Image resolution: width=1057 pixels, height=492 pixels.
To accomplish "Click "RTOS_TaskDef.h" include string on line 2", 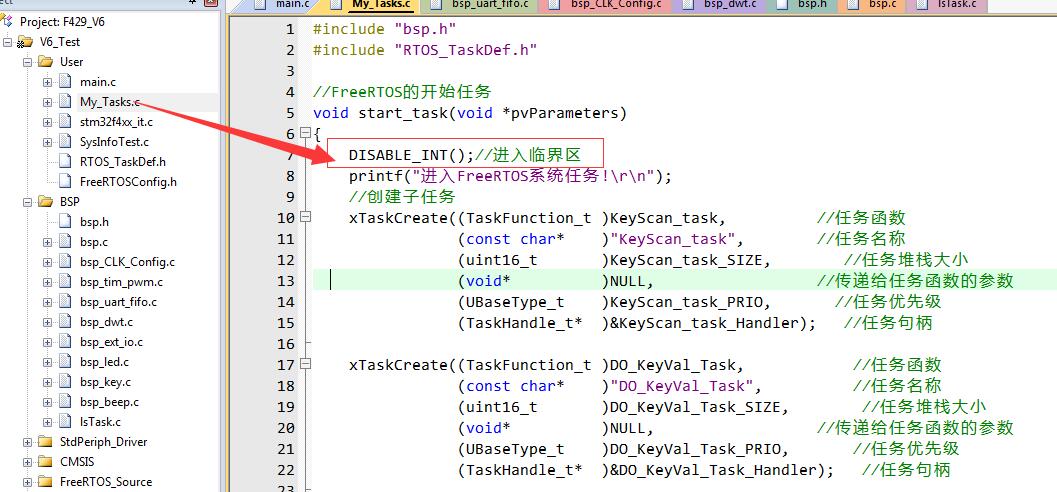I will [x=465, y=50].
